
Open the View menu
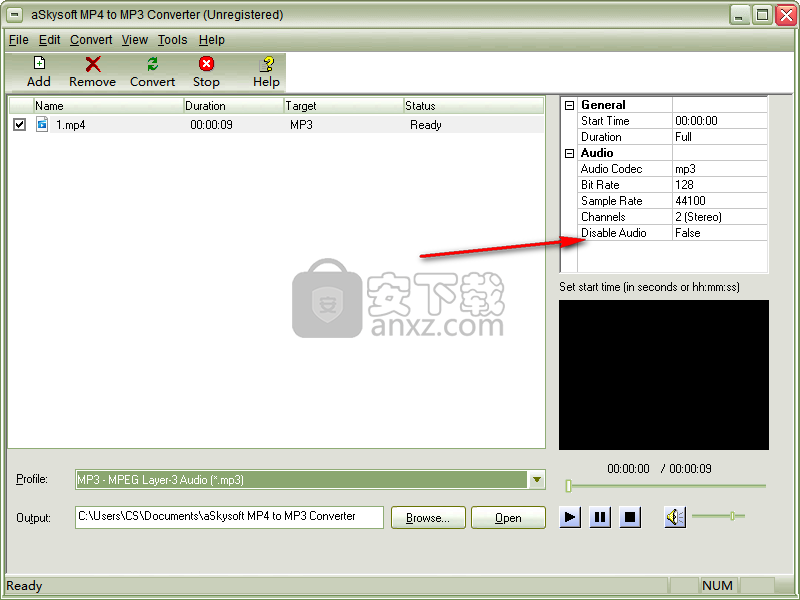click(x=135, y=40)
